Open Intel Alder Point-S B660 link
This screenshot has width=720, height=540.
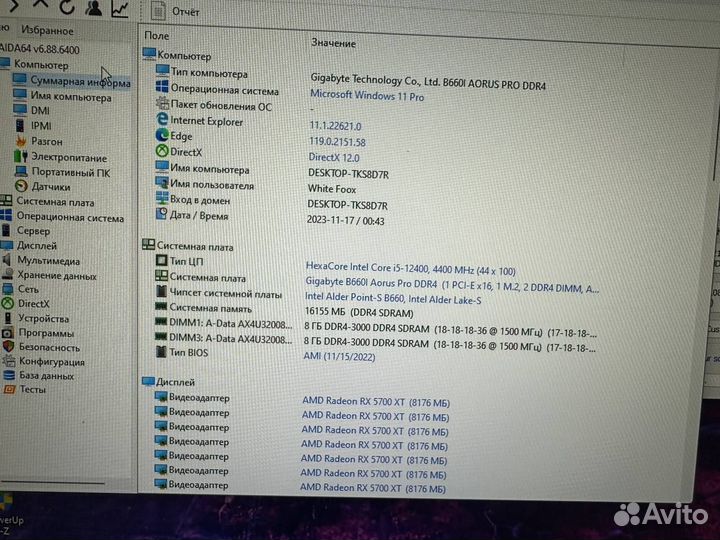pyautogui.click(x=393, y=298)
